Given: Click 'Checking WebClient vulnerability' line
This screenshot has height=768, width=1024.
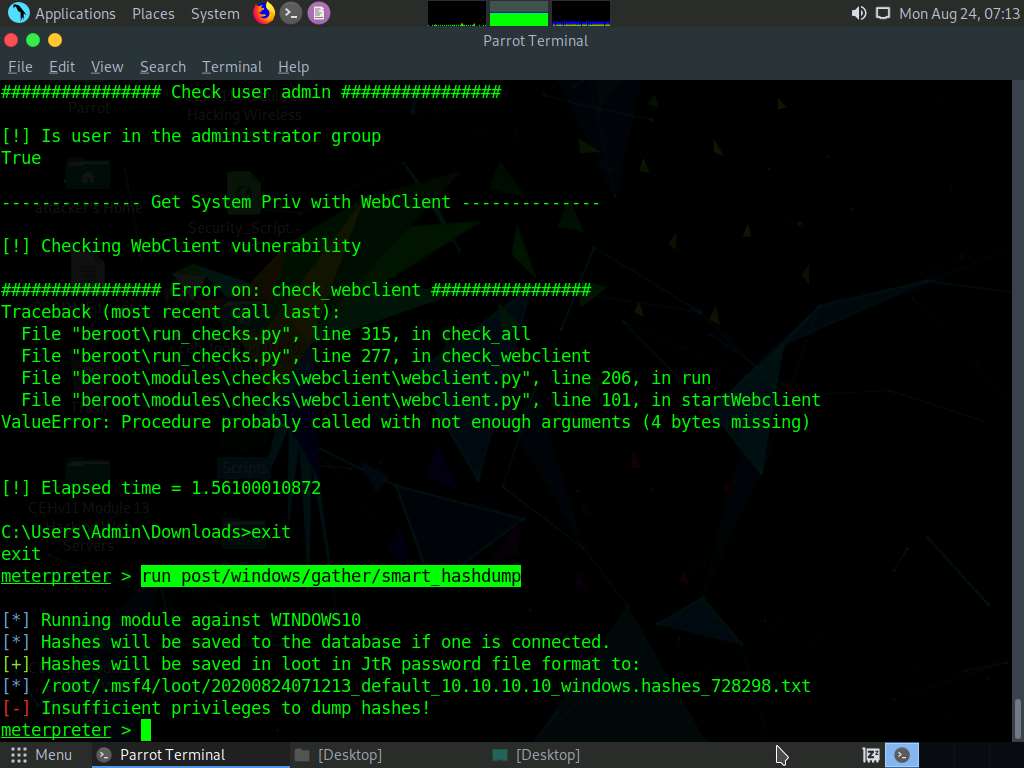Looking at the screenshot, I should [181, 246].
